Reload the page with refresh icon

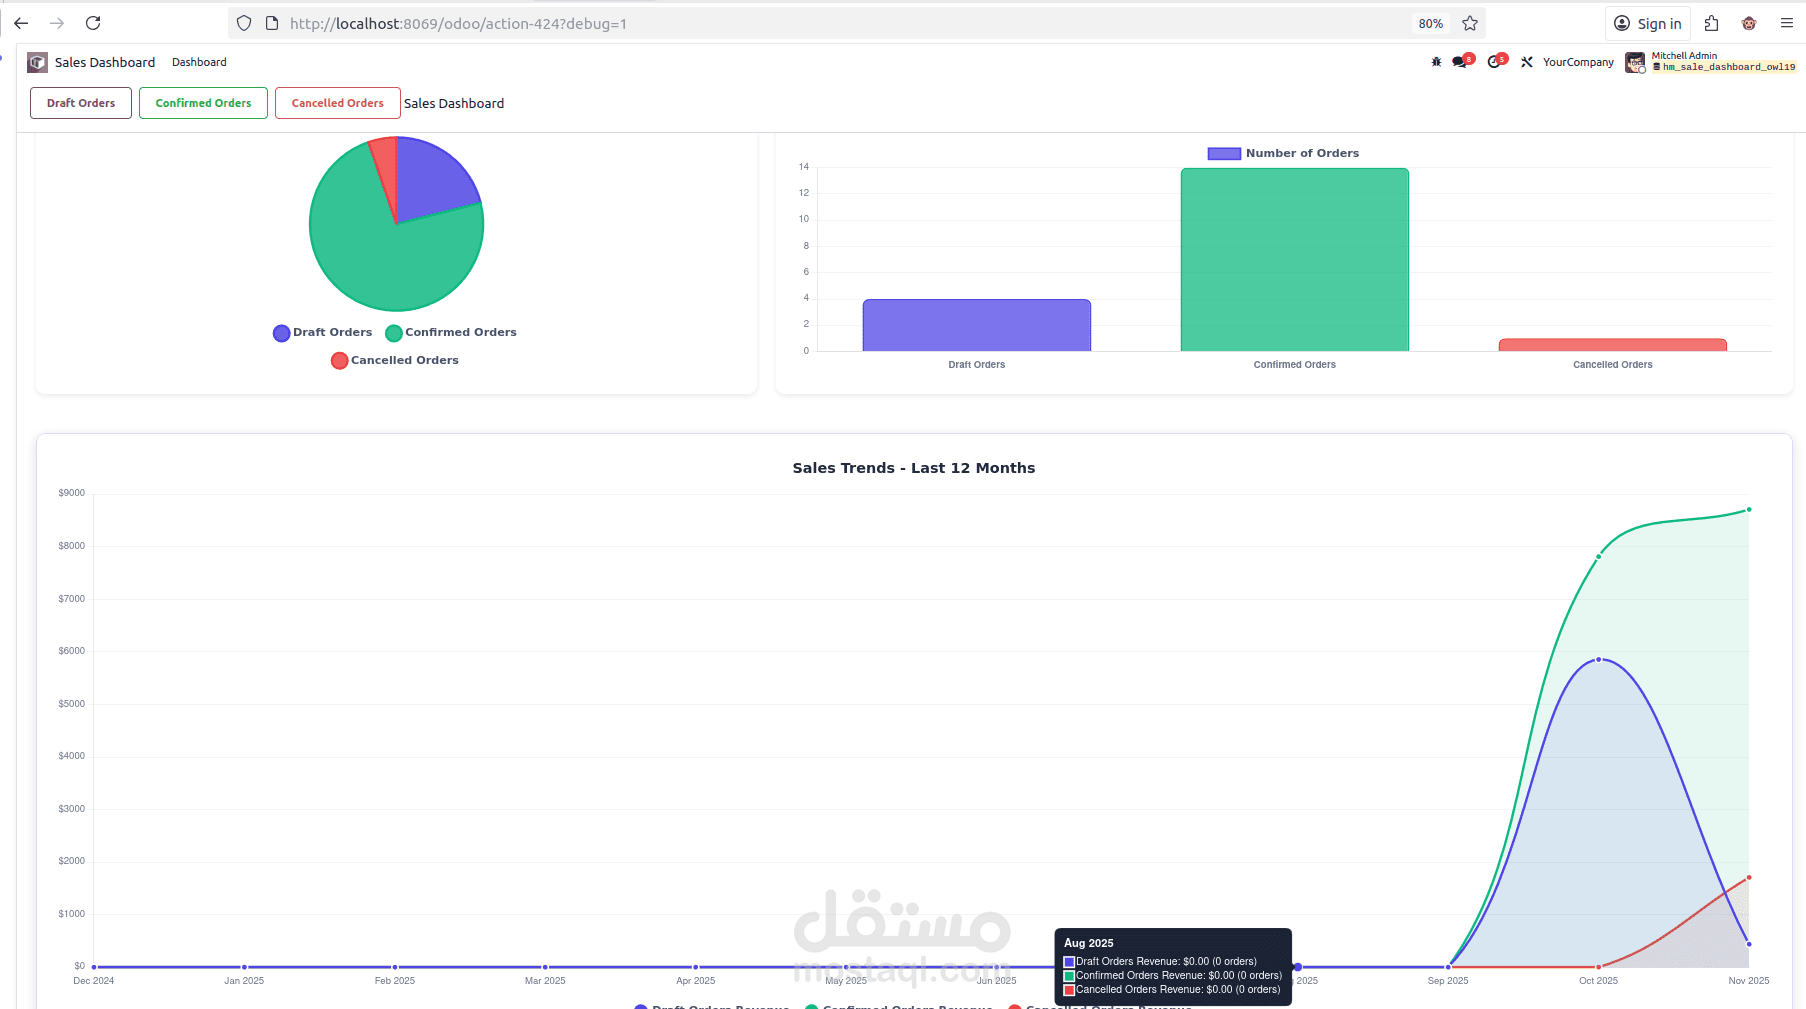(93, 23)
